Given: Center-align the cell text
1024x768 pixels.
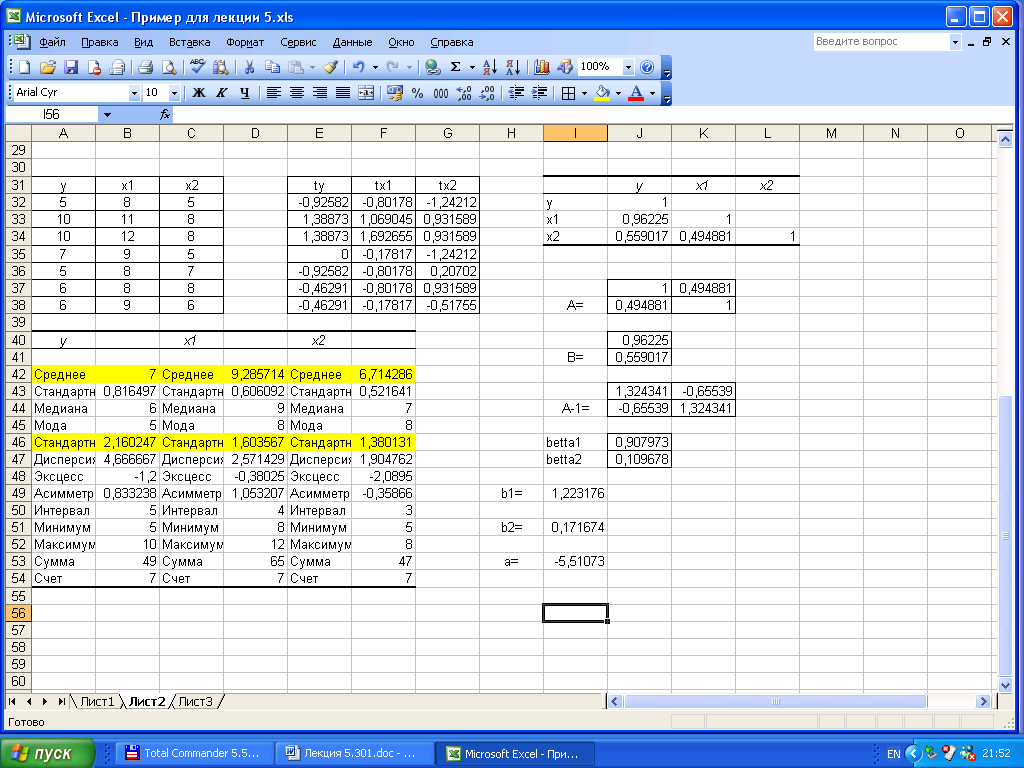Looking at the screenshot, I should pyautogui.click(x=296, y=93).
